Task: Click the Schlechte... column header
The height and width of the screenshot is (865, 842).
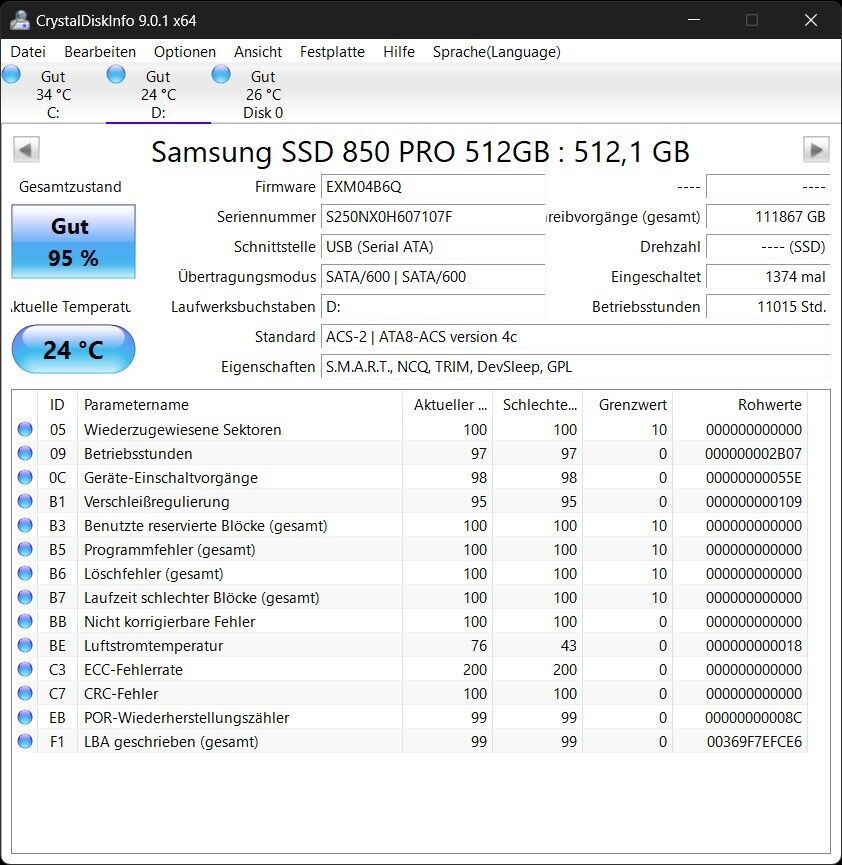Action: pyautogui.click(x=537, y=405)
